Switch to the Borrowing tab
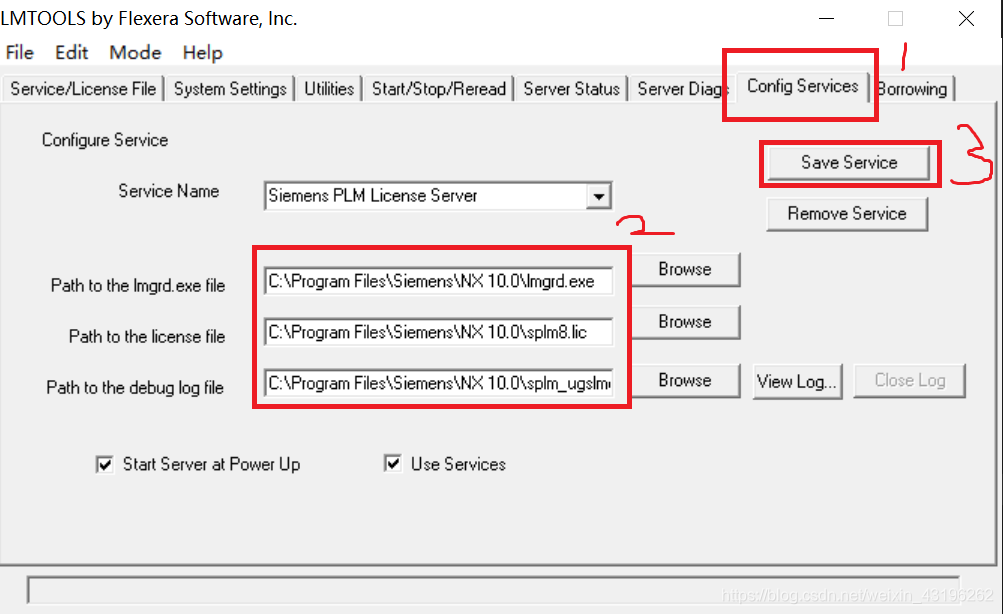Image resolution: width=1003 pixels, height=614 pixels. [913, 89]
